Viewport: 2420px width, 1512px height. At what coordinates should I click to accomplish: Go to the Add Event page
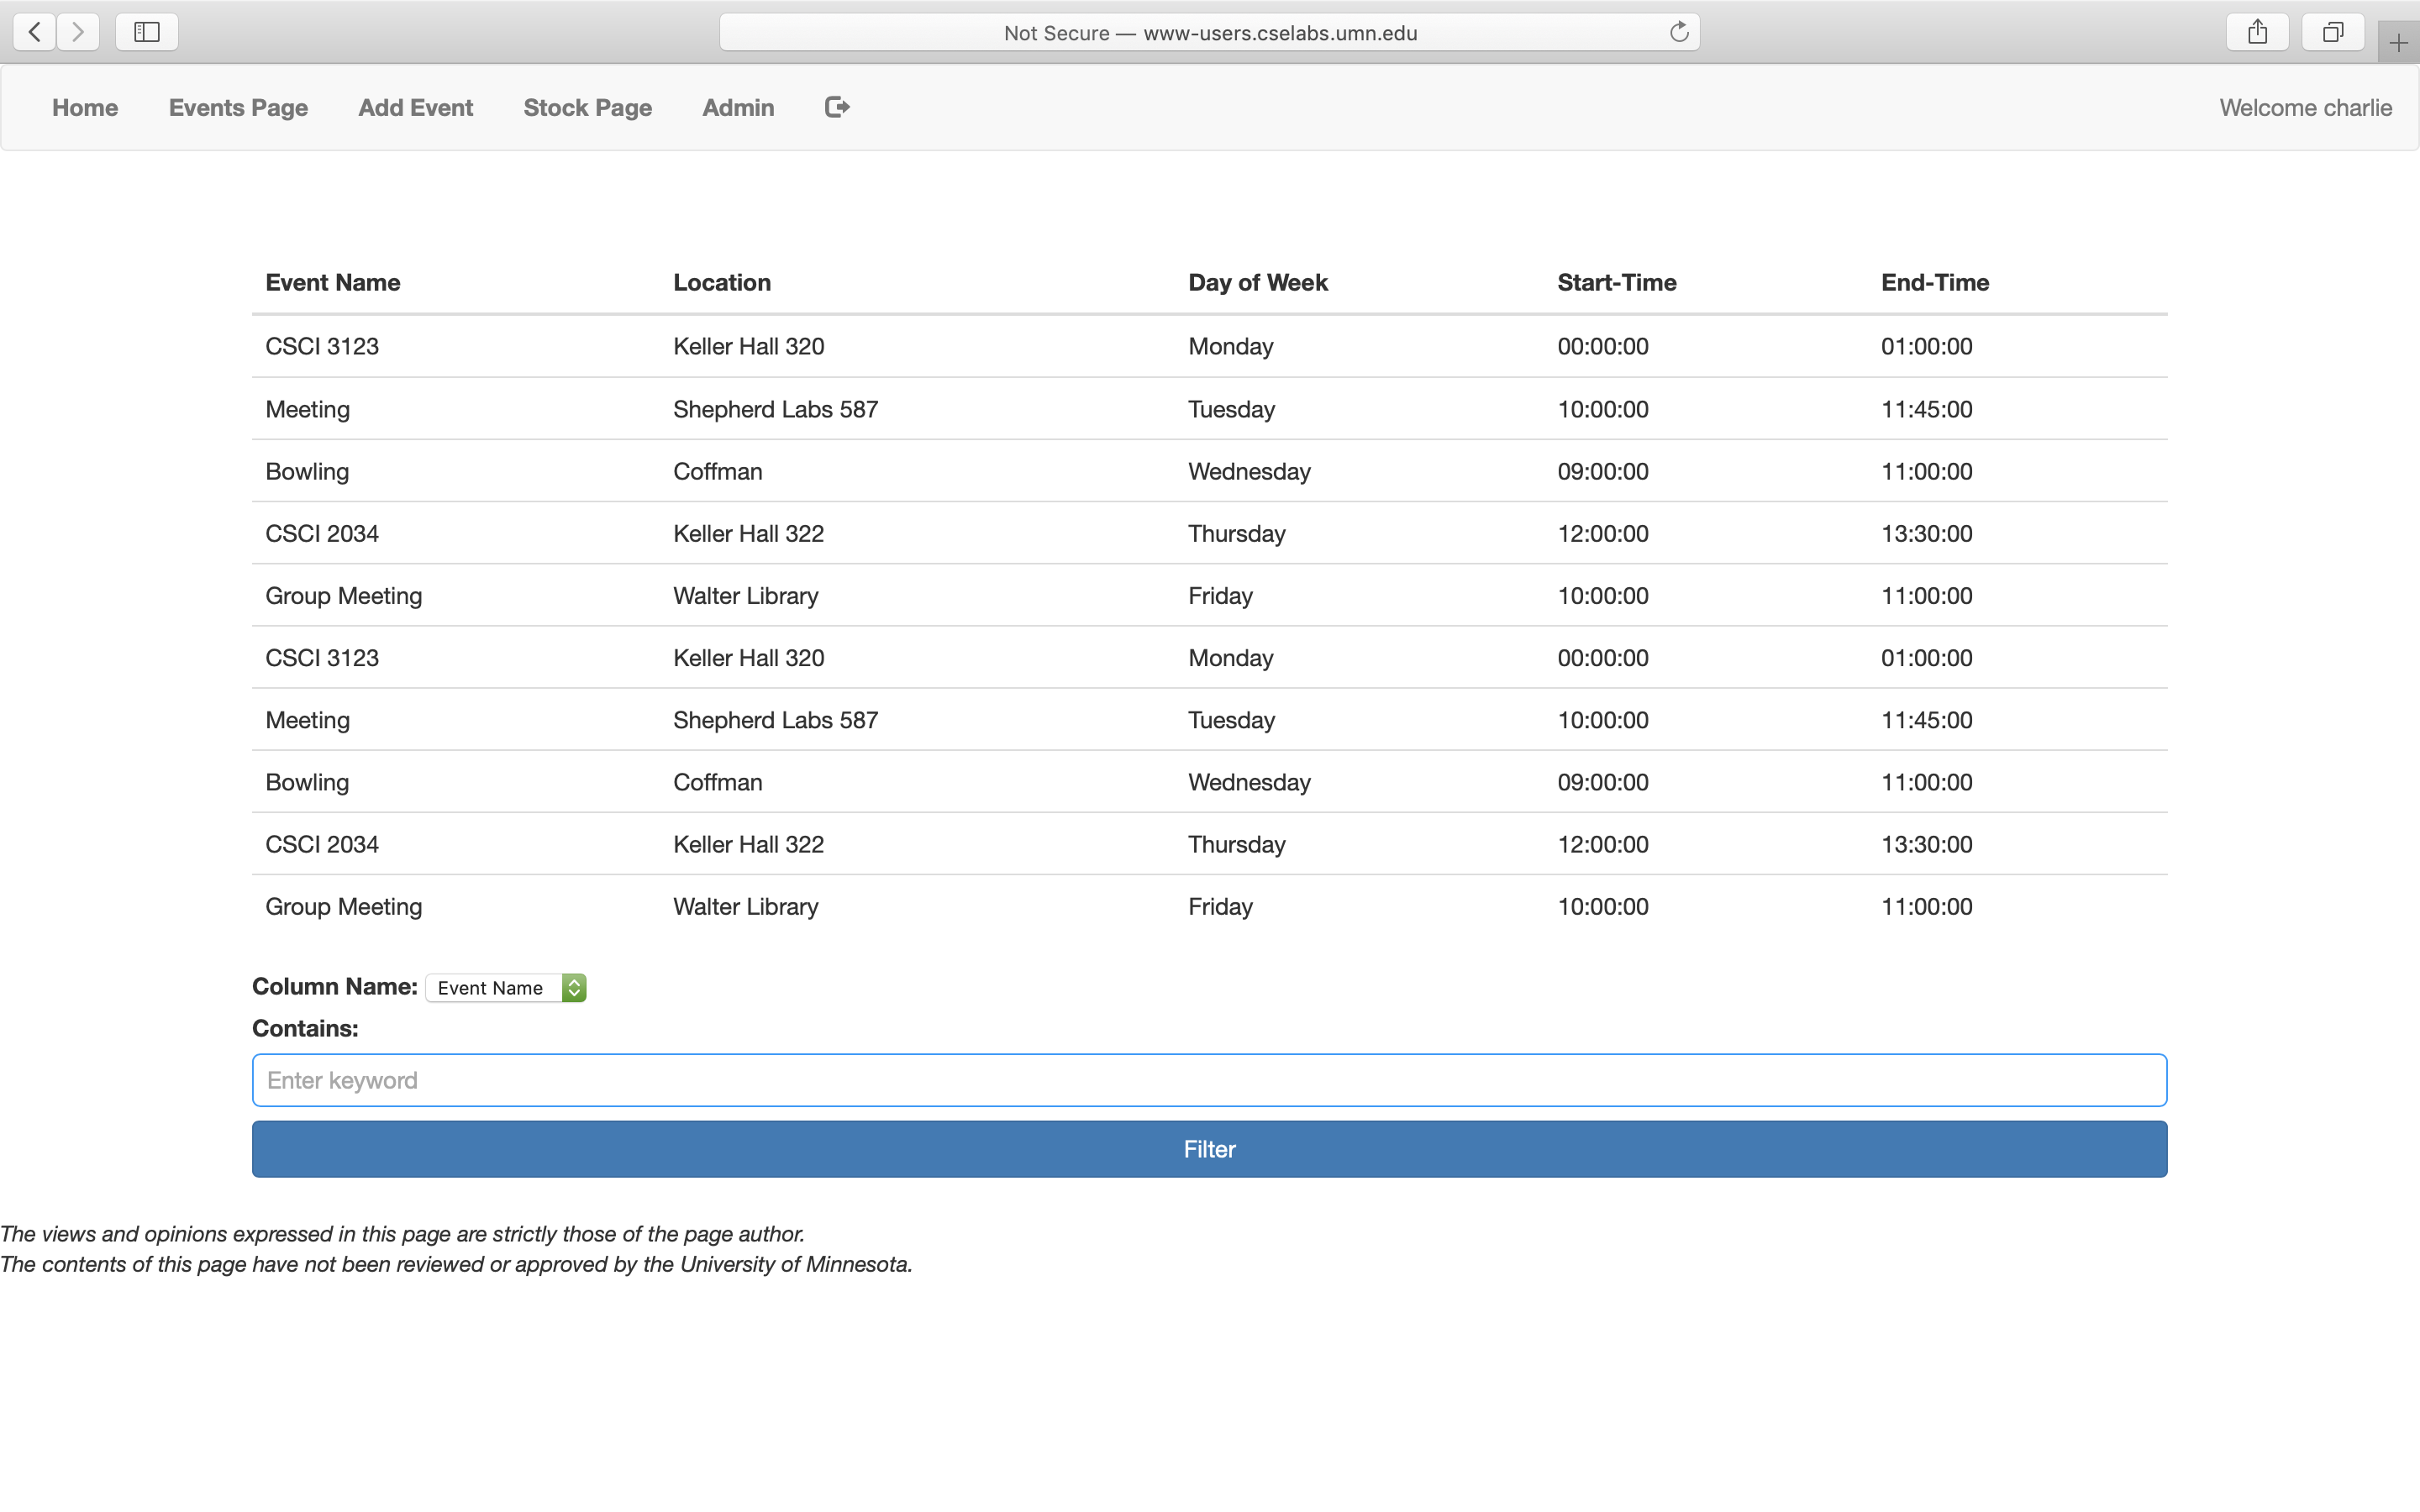[x=416, y=107]
